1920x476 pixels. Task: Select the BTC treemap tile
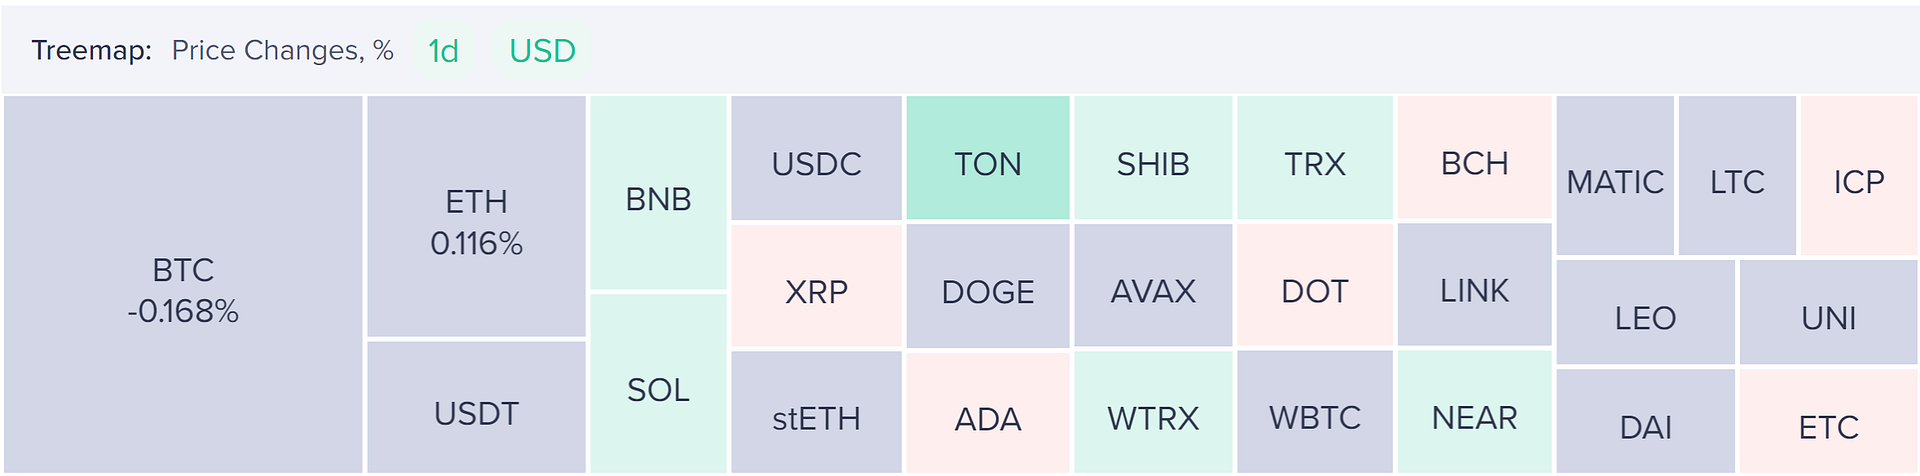183,284
